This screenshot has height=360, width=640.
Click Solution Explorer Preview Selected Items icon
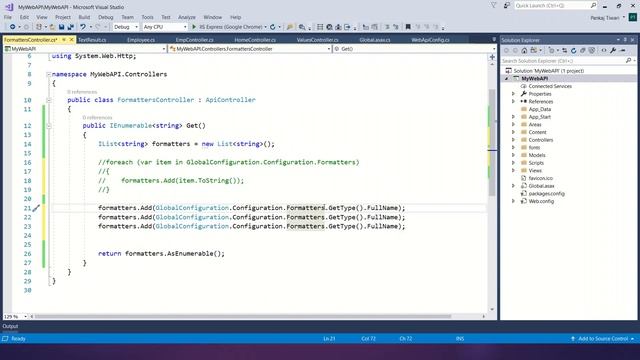point(623,51)
